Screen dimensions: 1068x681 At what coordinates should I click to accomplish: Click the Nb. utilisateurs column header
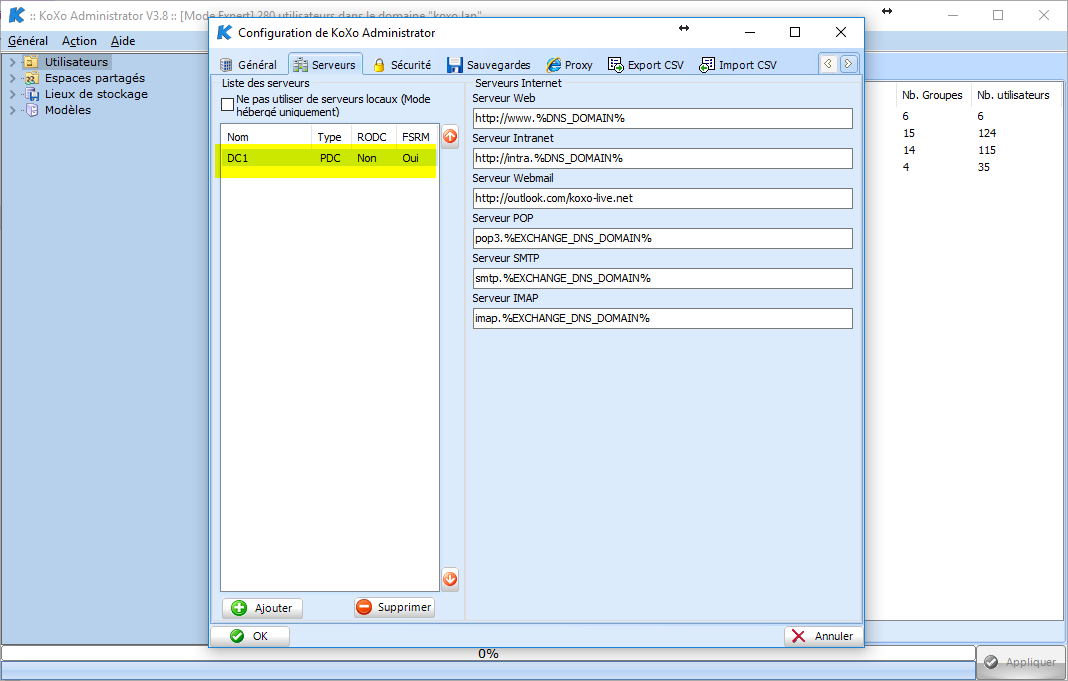tap(1014, 95)
